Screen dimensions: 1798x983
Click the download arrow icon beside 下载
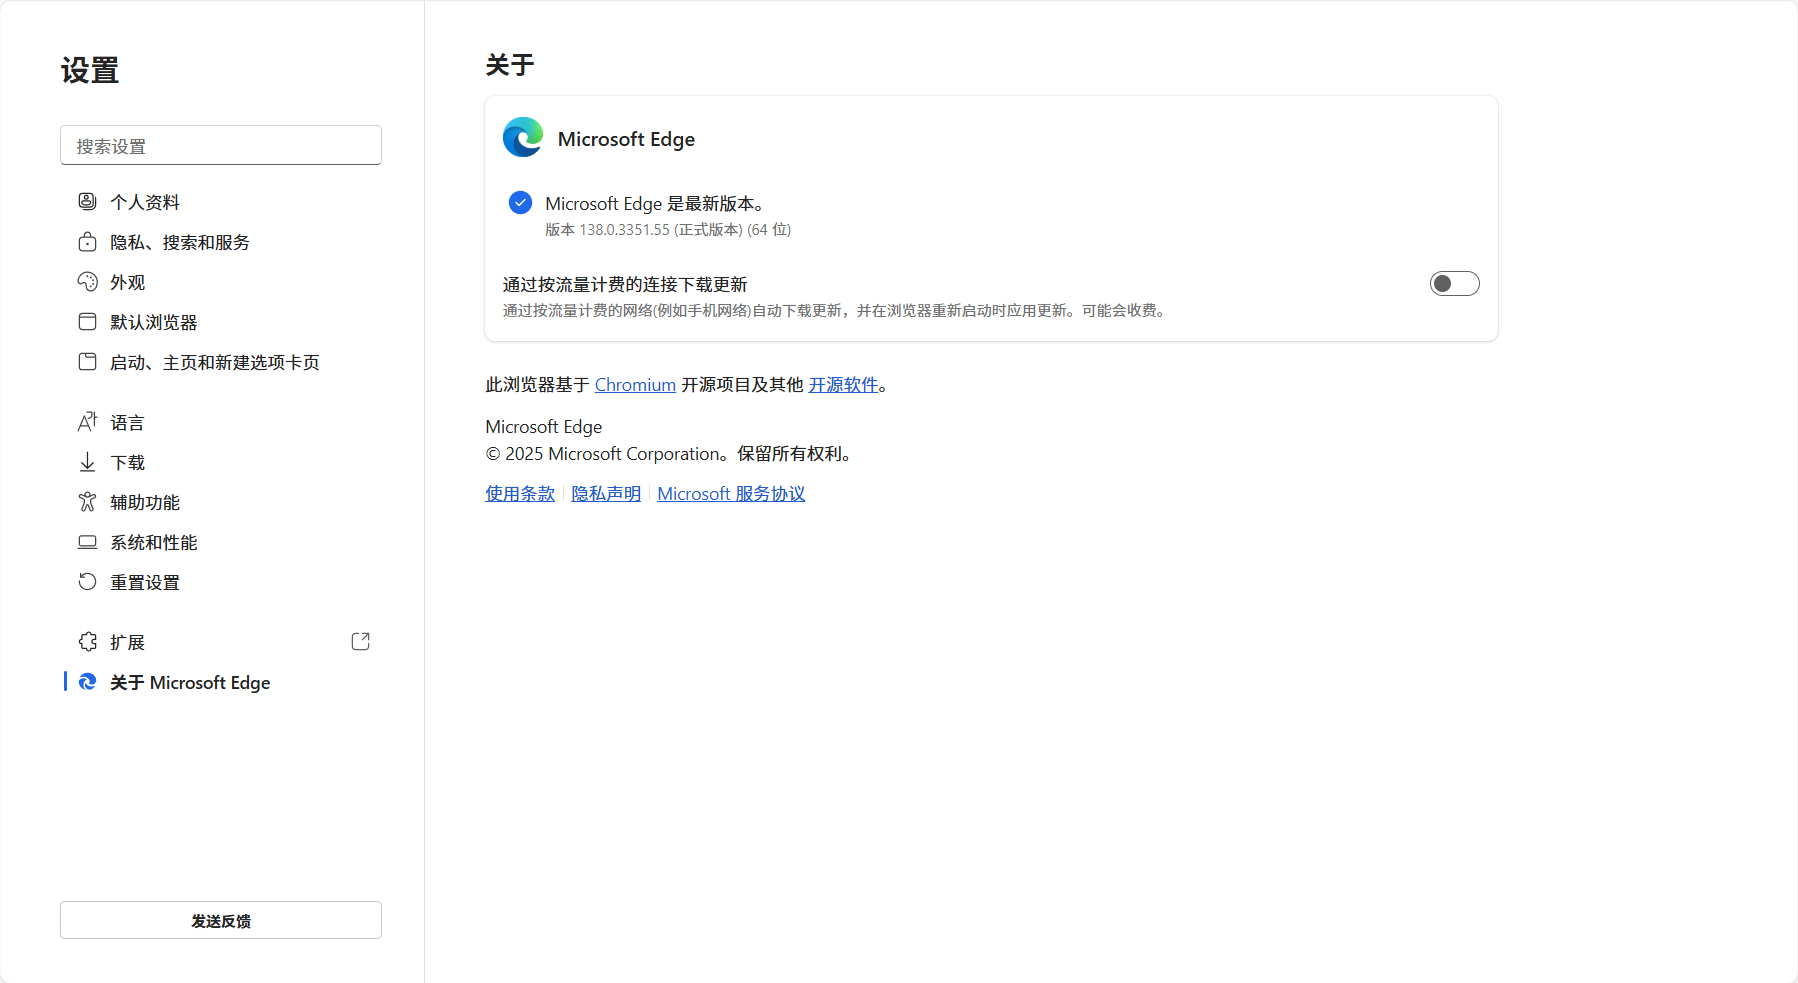(x=88, y=461)
